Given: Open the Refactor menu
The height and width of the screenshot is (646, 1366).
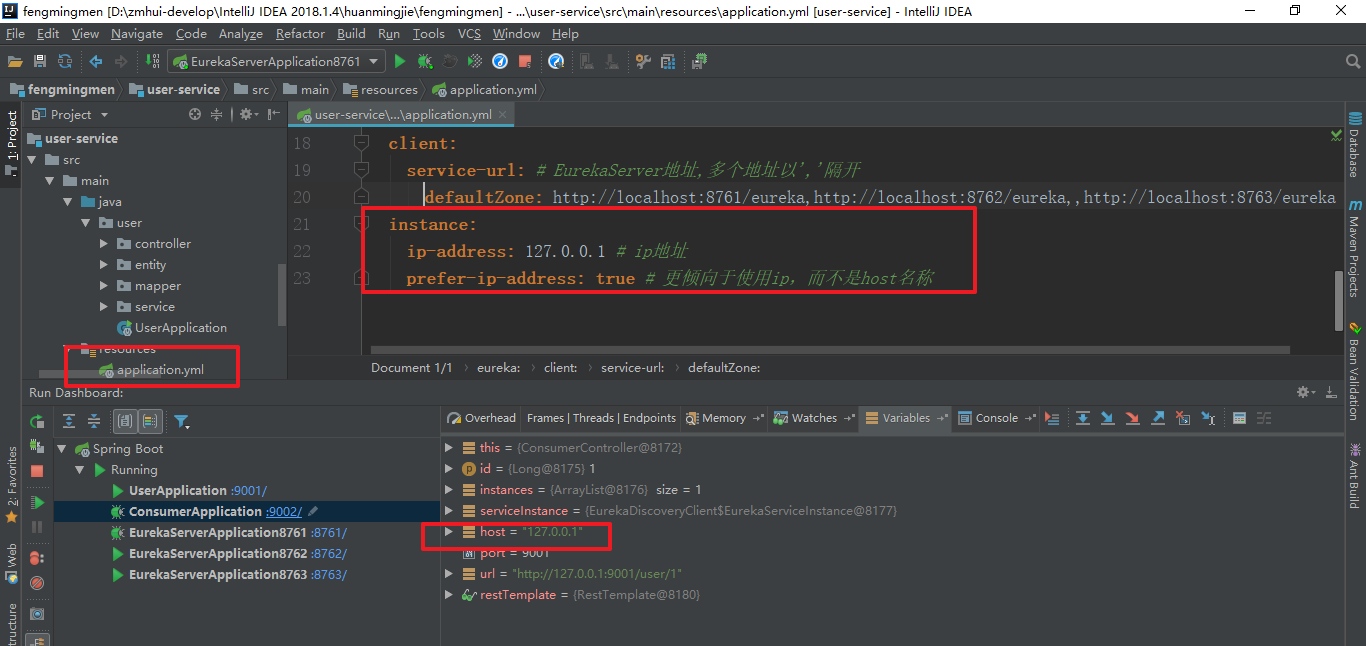Looking at the screenshot, I should [x=300, y=34].
